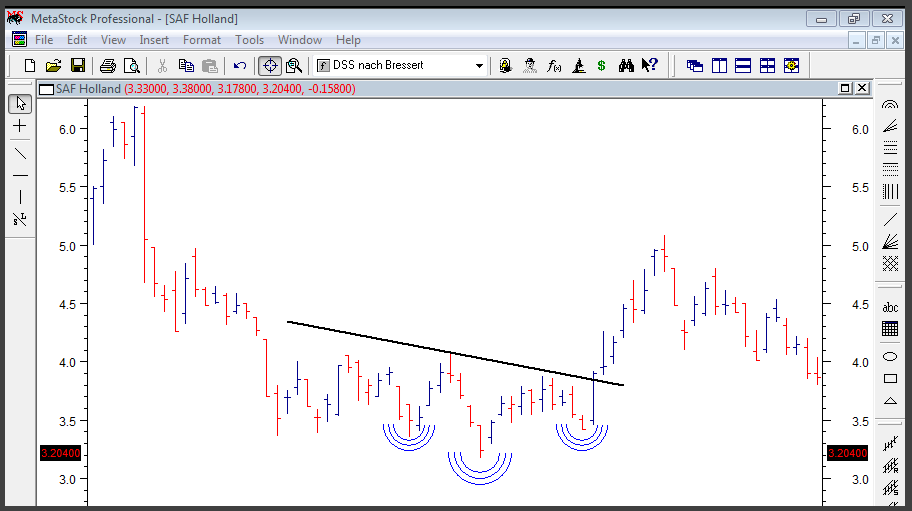Maximize the SAF Holland chart window

tap(845, 88)
